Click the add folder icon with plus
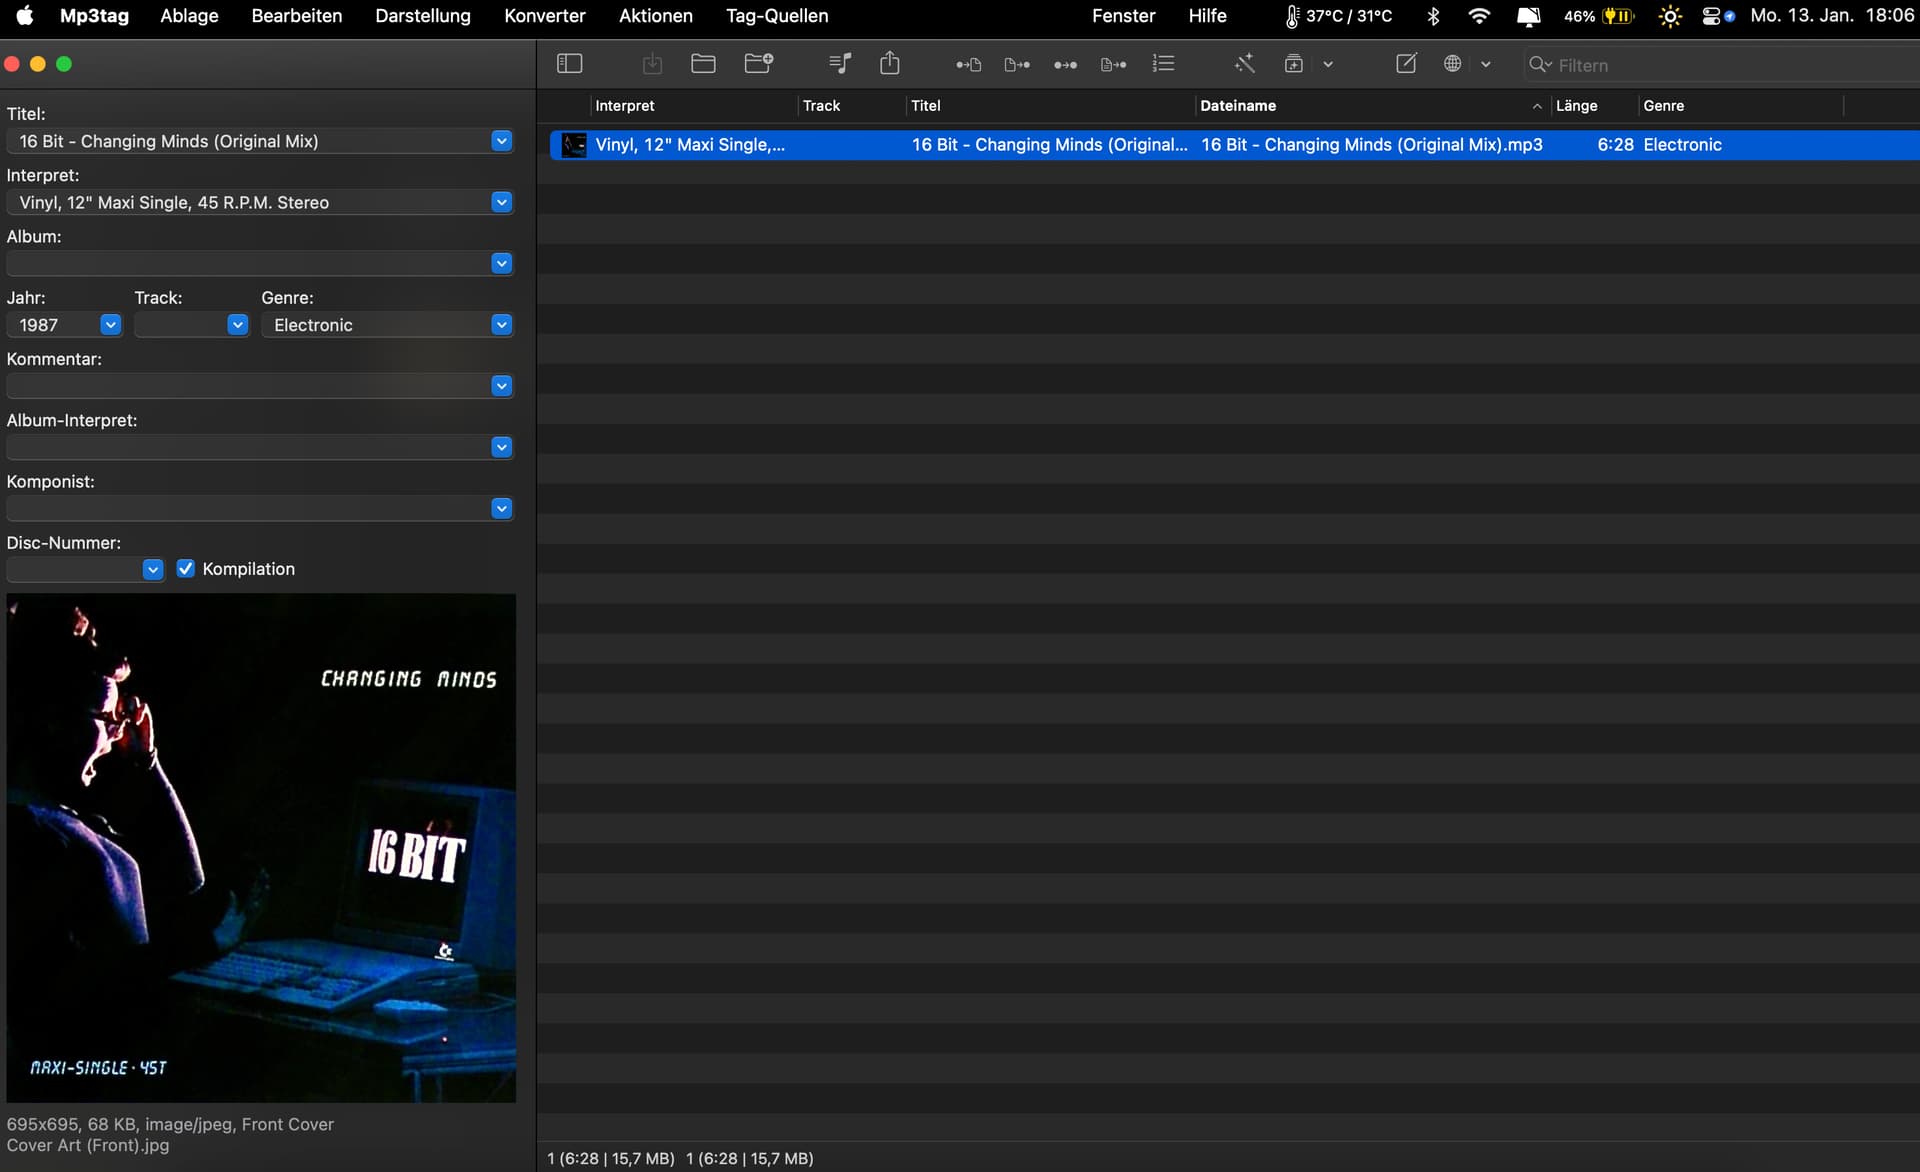 pyautogui.click(x=759, y=64)
